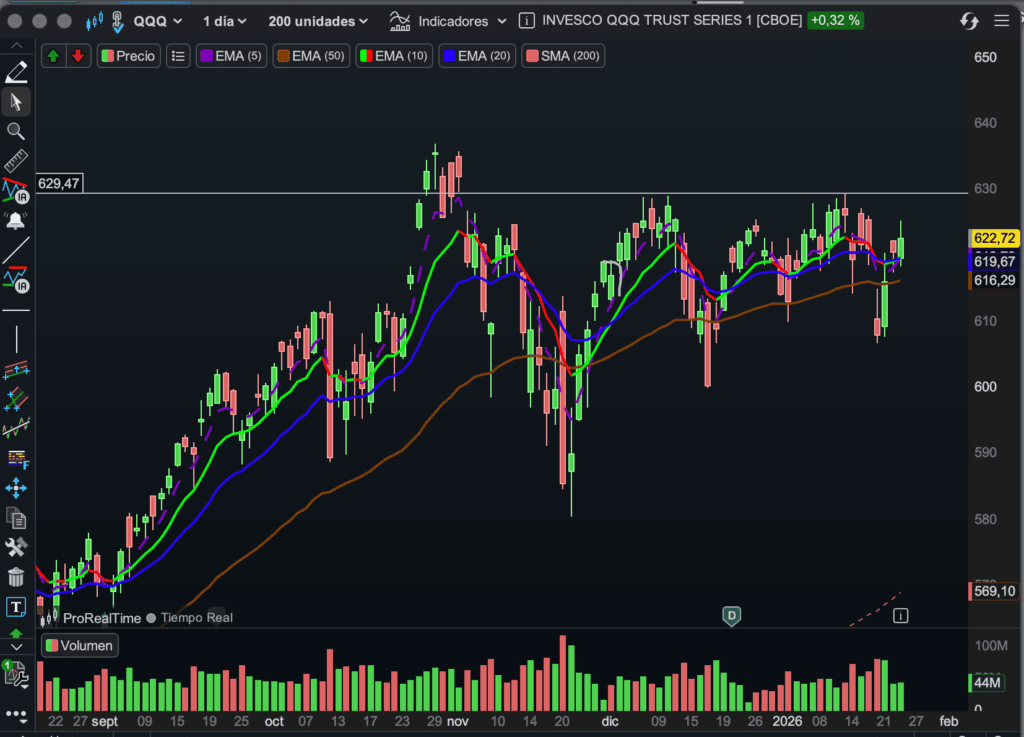Click the EMA (20) blue color swatch
This screenshot has height=737, width=1024.
pyautogui.click(x=449, y=56)
